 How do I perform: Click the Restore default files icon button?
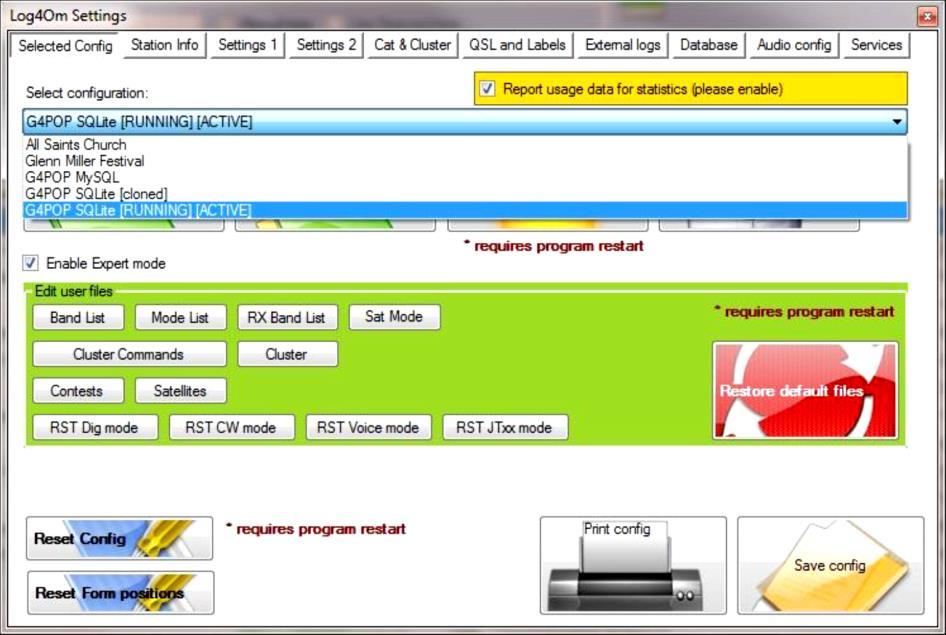pyautogui.click(x=805, y=390)
